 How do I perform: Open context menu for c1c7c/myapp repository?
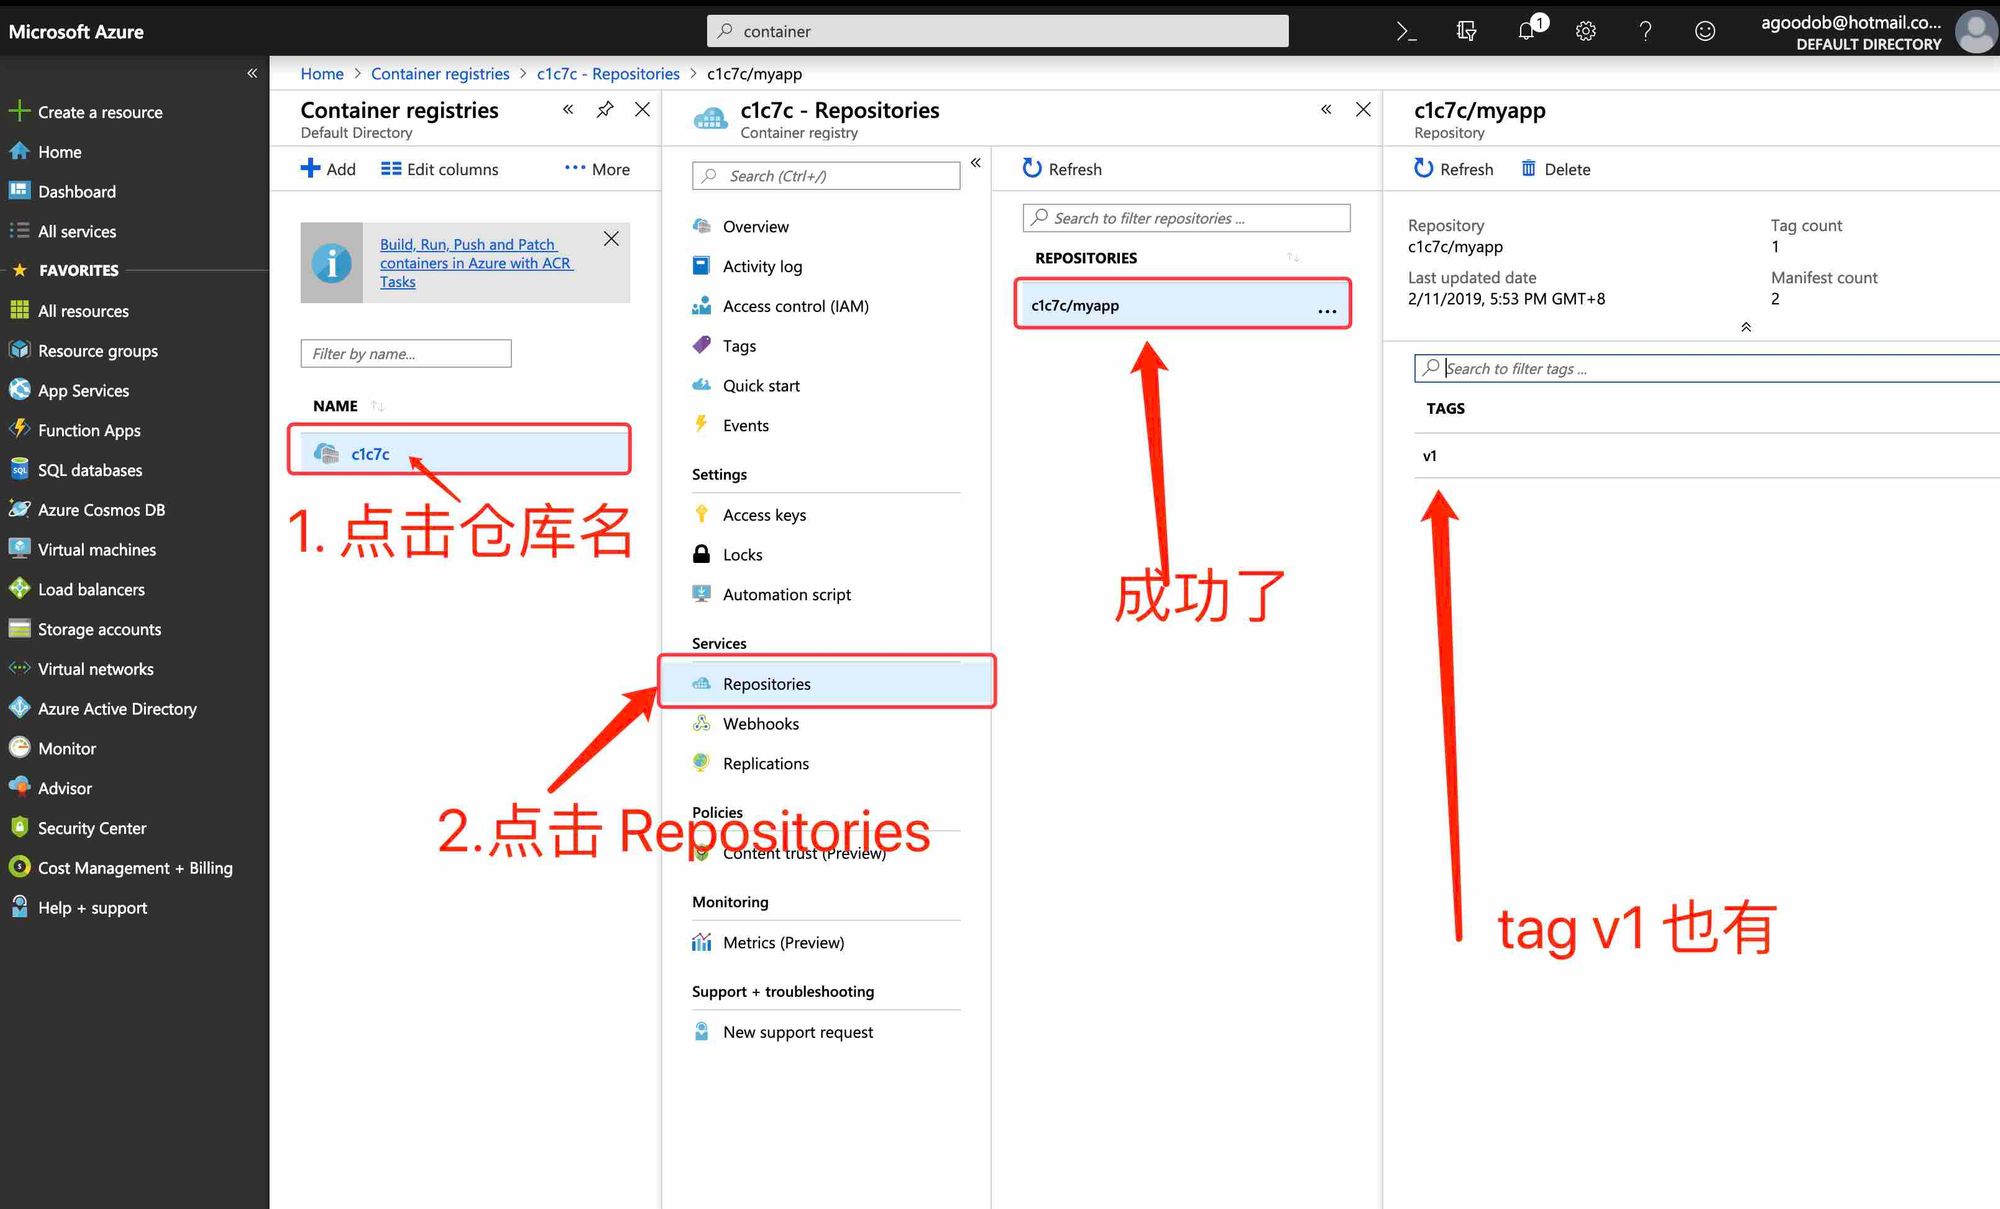click(1327, 310)
